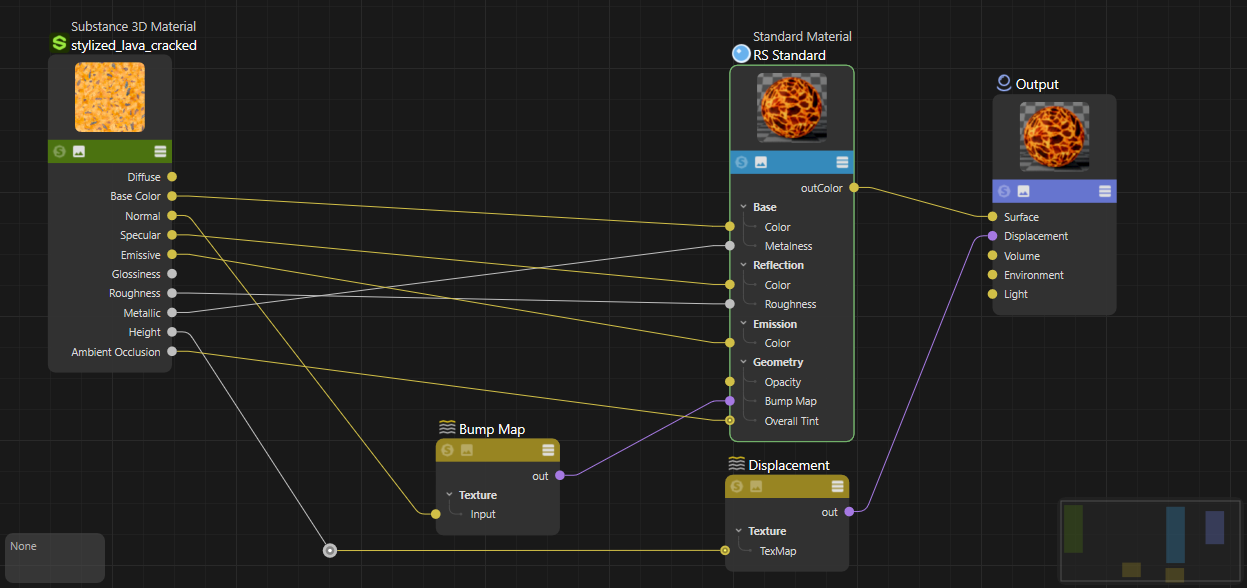The image size is (1247, 588).
Task: Click the preview icon on Bump Map header
Action: click(466, 450)
